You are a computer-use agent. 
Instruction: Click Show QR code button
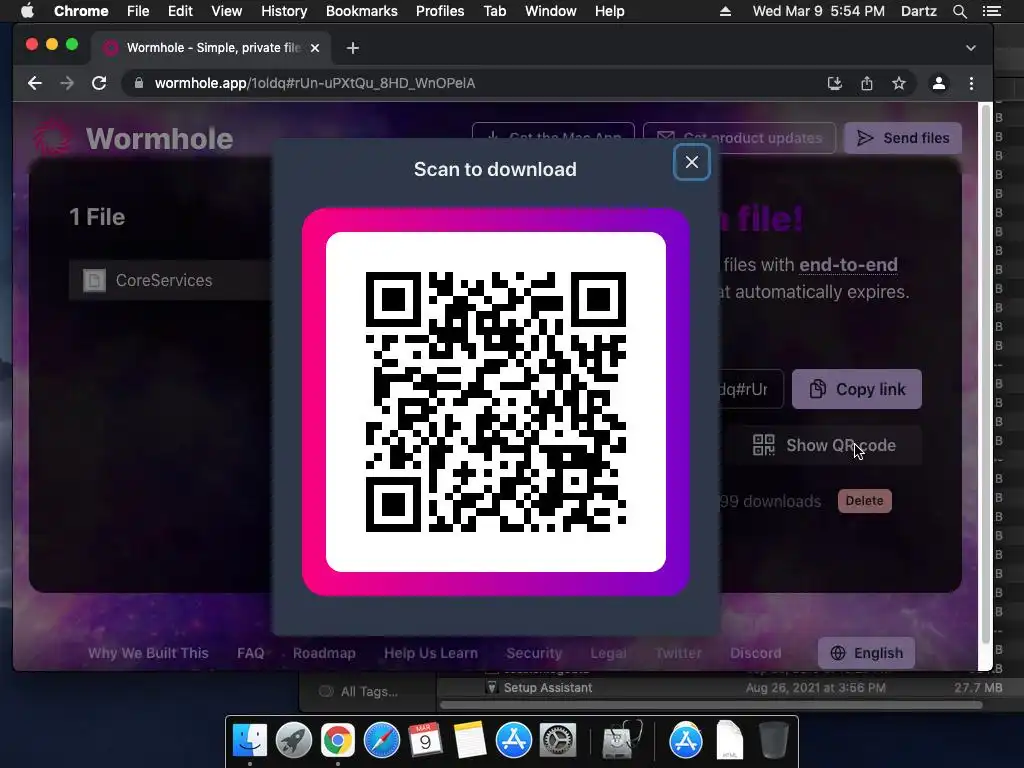click(x=824, y=445)
